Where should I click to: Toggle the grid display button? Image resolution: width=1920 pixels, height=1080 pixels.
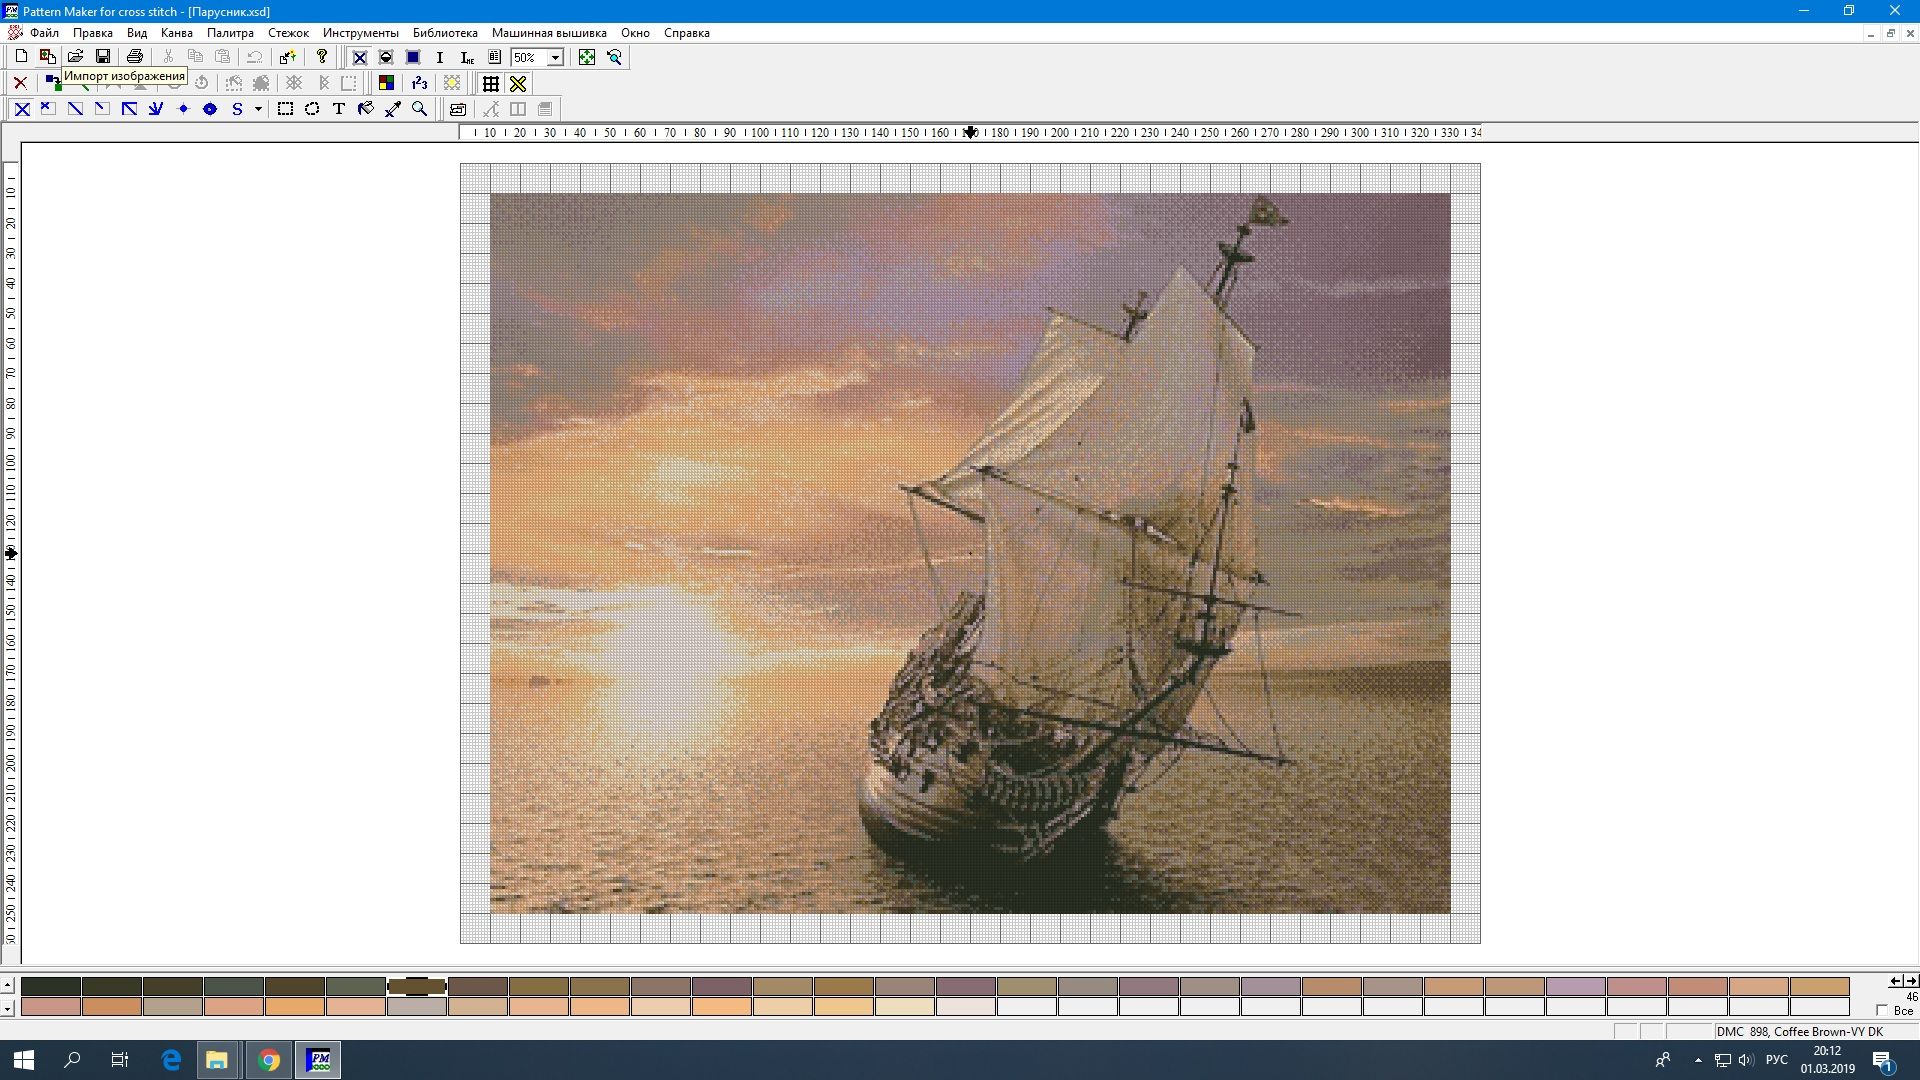point(491,83)
